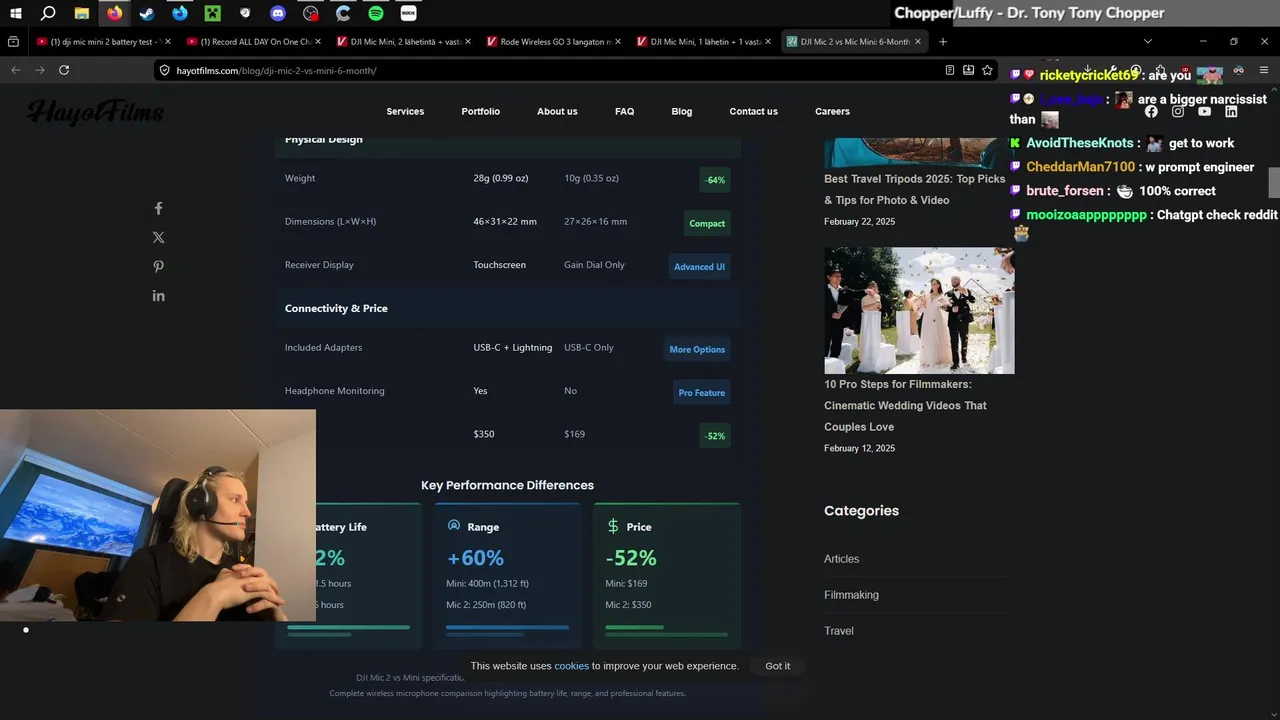
Task: Open the Portfolio nav link
Action: 480,111
